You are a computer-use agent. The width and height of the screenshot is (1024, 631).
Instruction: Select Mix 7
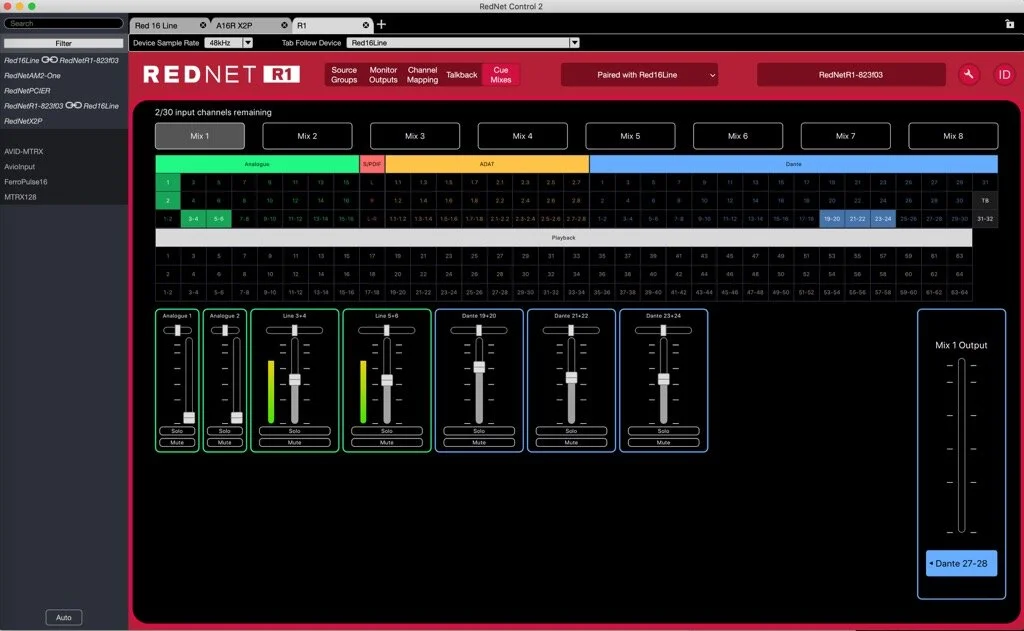coord(846,136)
